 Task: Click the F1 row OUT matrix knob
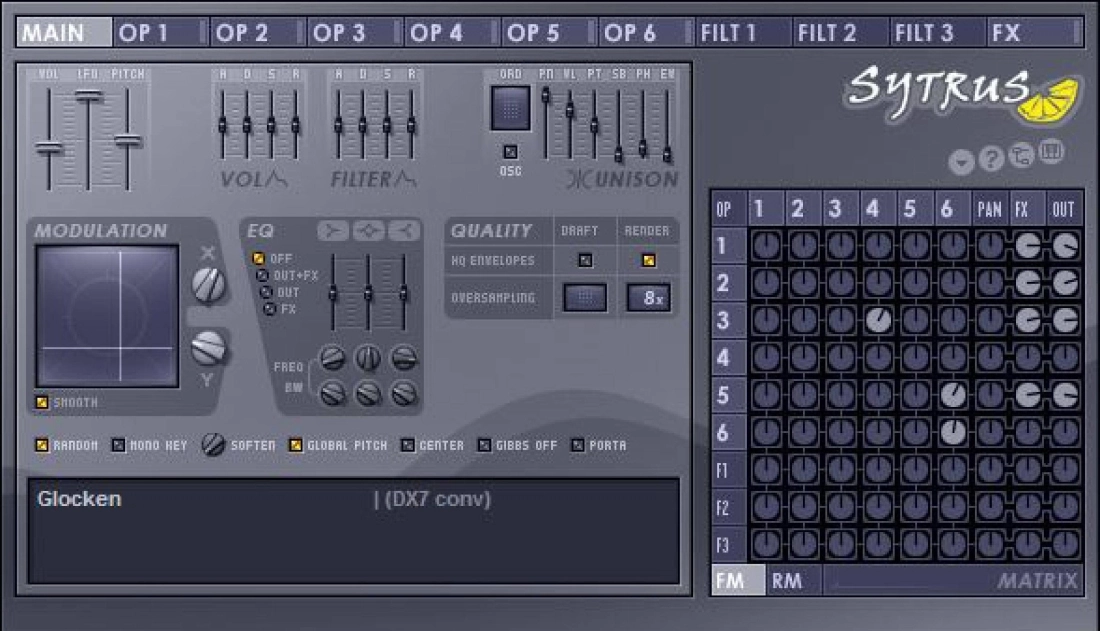pos(1065,470)
